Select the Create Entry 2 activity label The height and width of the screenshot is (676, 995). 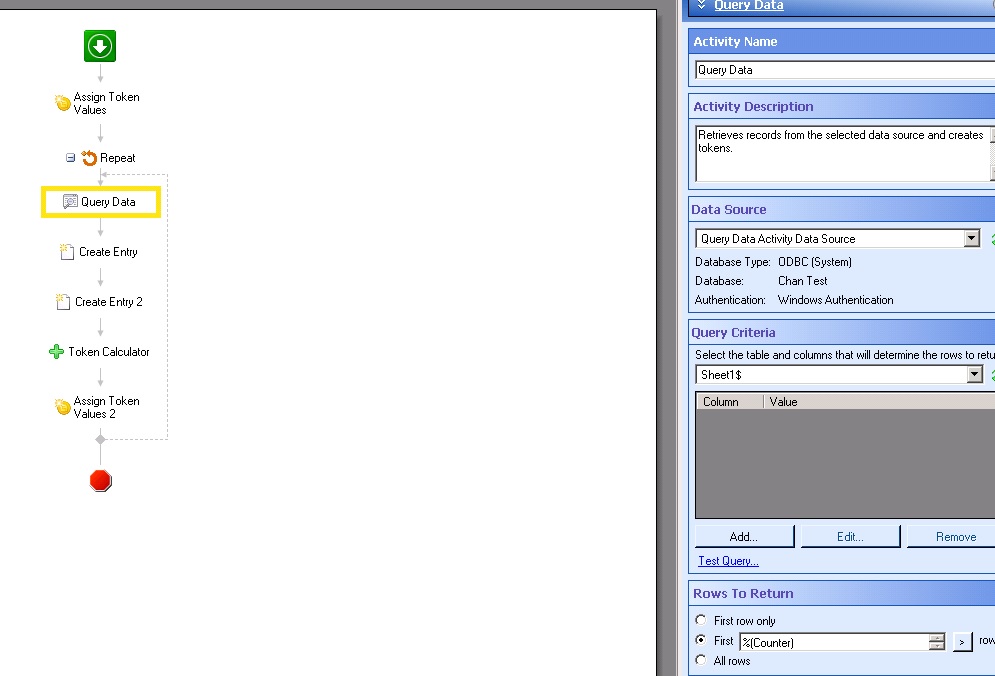[x=109, y=302]
